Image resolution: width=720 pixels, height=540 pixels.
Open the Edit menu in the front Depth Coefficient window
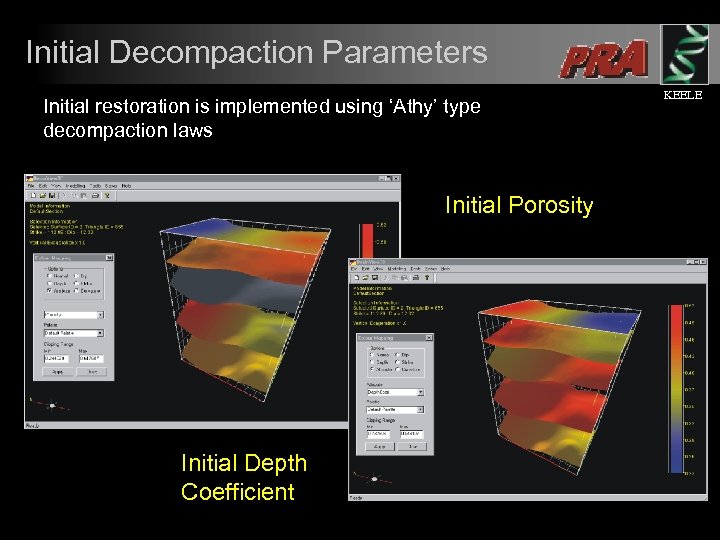[x=365, y=269]
